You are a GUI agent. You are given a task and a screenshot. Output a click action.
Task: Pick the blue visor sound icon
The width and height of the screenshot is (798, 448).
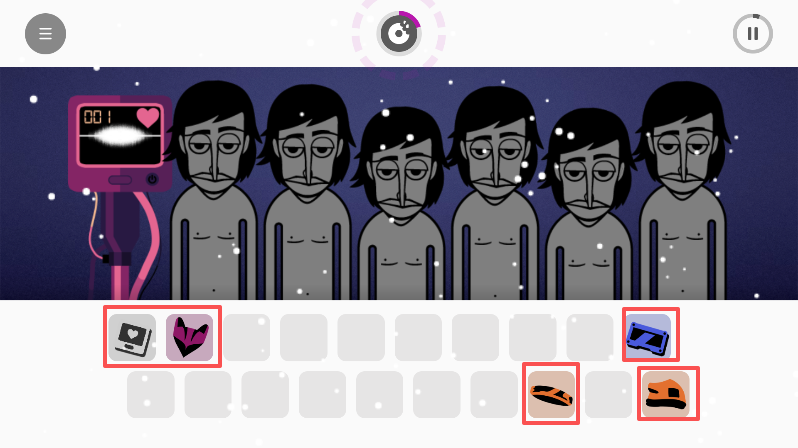(647, 337)
